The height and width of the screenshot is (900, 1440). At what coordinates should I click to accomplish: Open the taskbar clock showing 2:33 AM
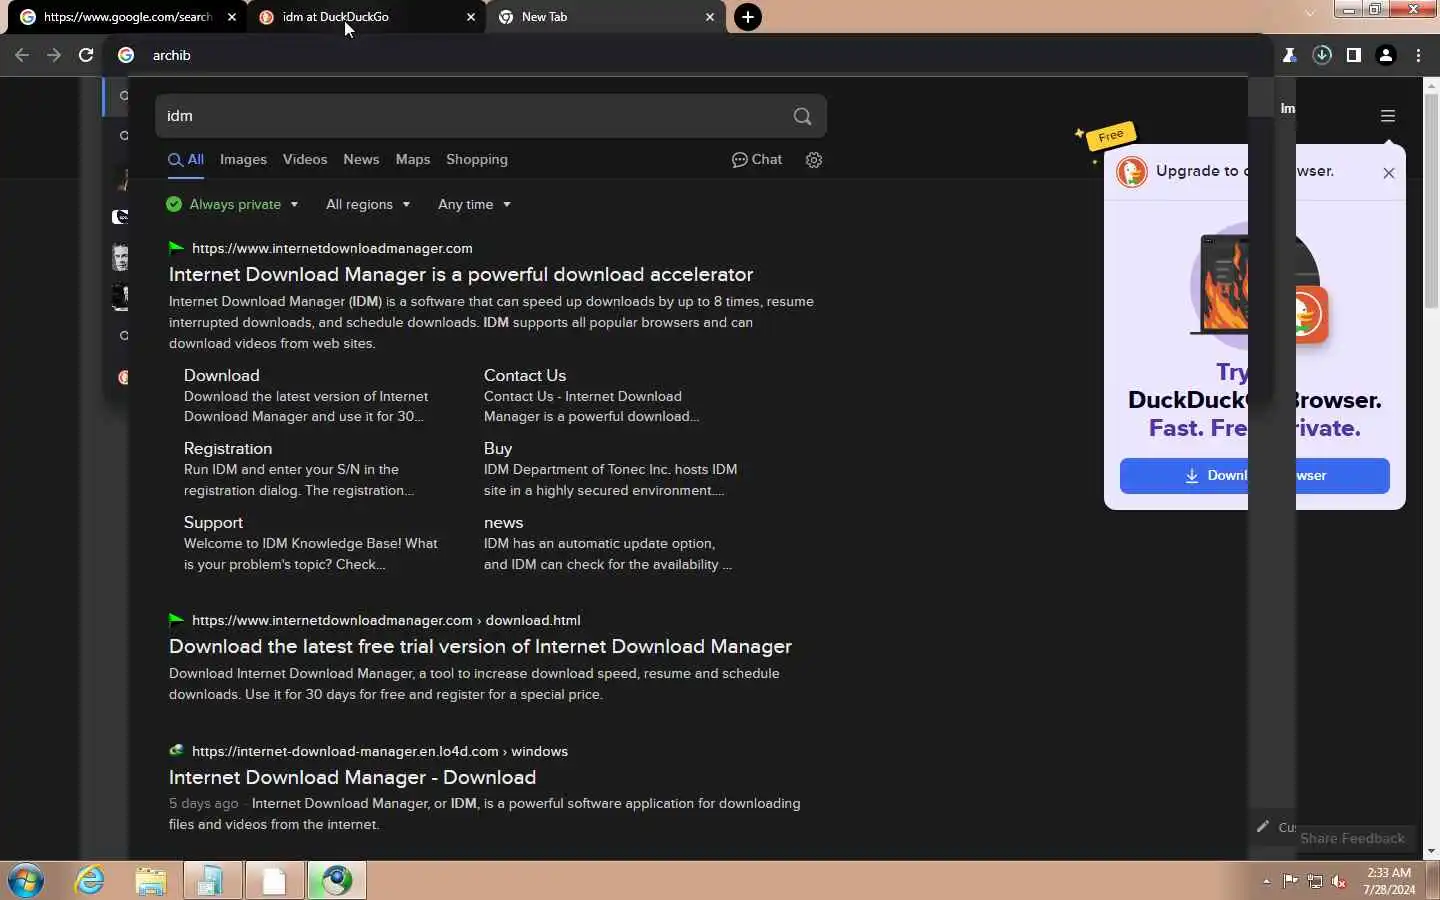click(x=1389, y=881)
